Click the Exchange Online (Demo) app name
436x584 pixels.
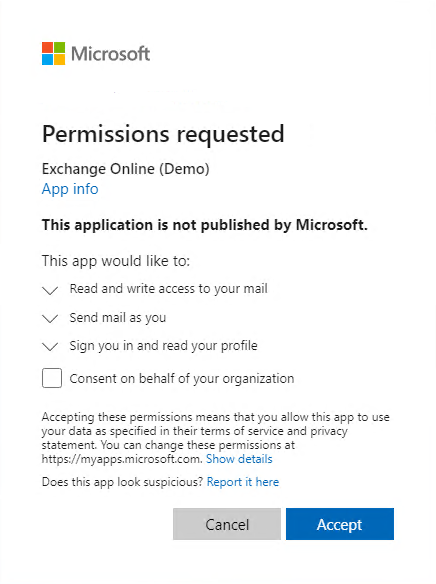tap(125, 169)
